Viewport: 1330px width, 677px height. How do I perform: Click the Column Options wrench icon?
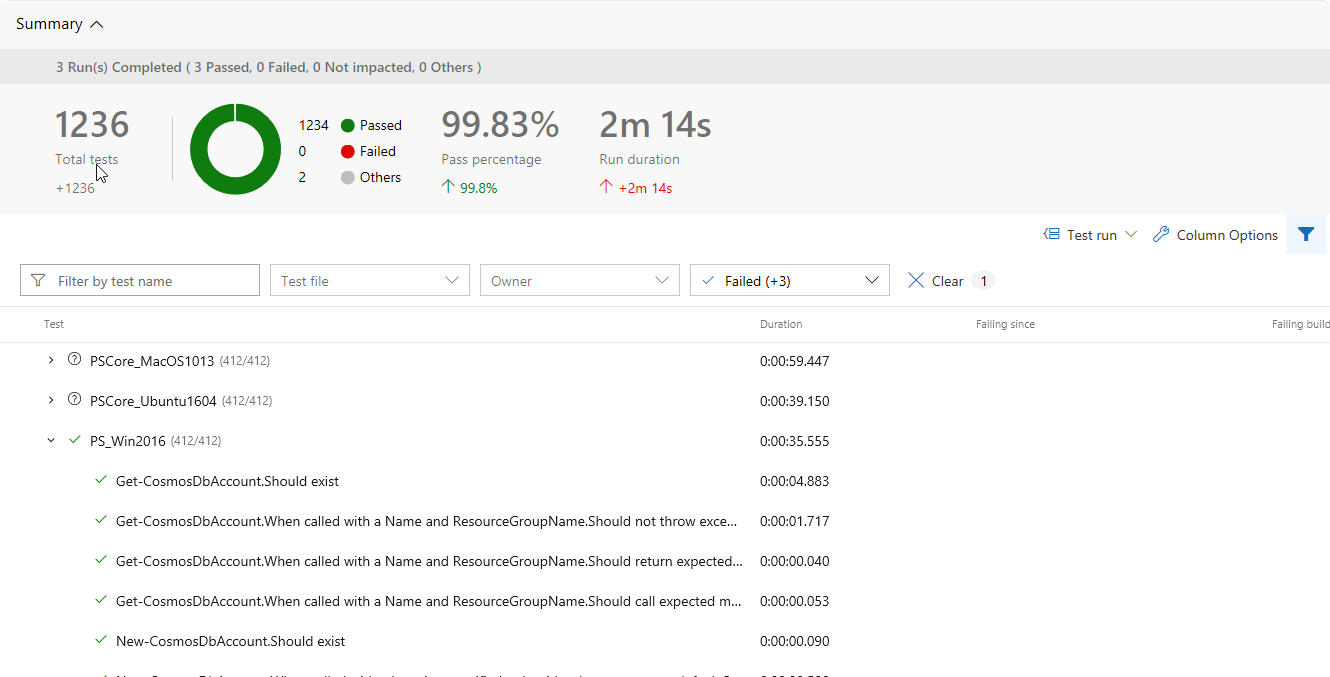[1161, 234]
